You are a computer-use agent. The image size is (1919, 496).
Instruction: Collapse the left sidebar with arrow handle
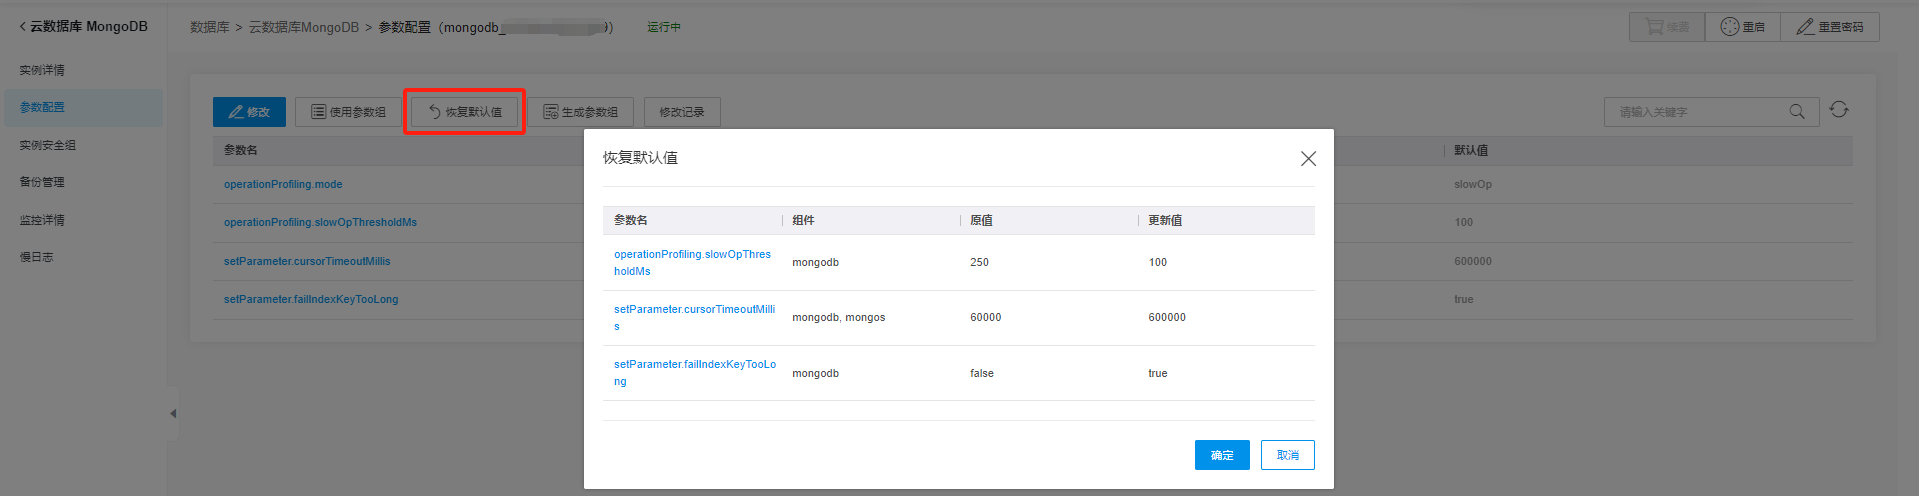click(x=173, y=413)
